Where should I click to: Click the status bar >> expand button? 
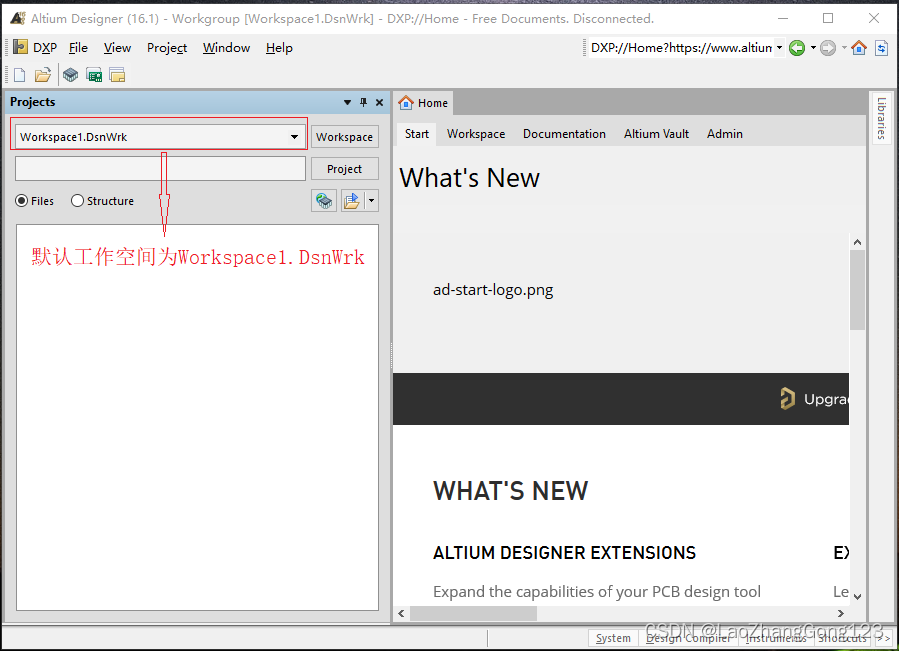tap(884, 638)
